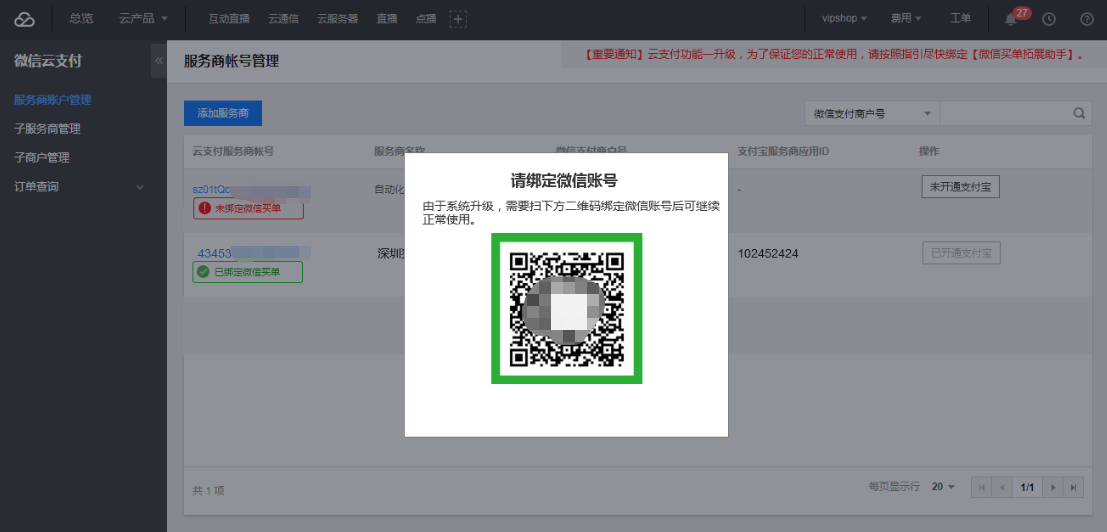Viewport: 1107px width, 532px height.
Task: Go to the next page arrow
Action: pyautogui.click(x=1053, y=487)
